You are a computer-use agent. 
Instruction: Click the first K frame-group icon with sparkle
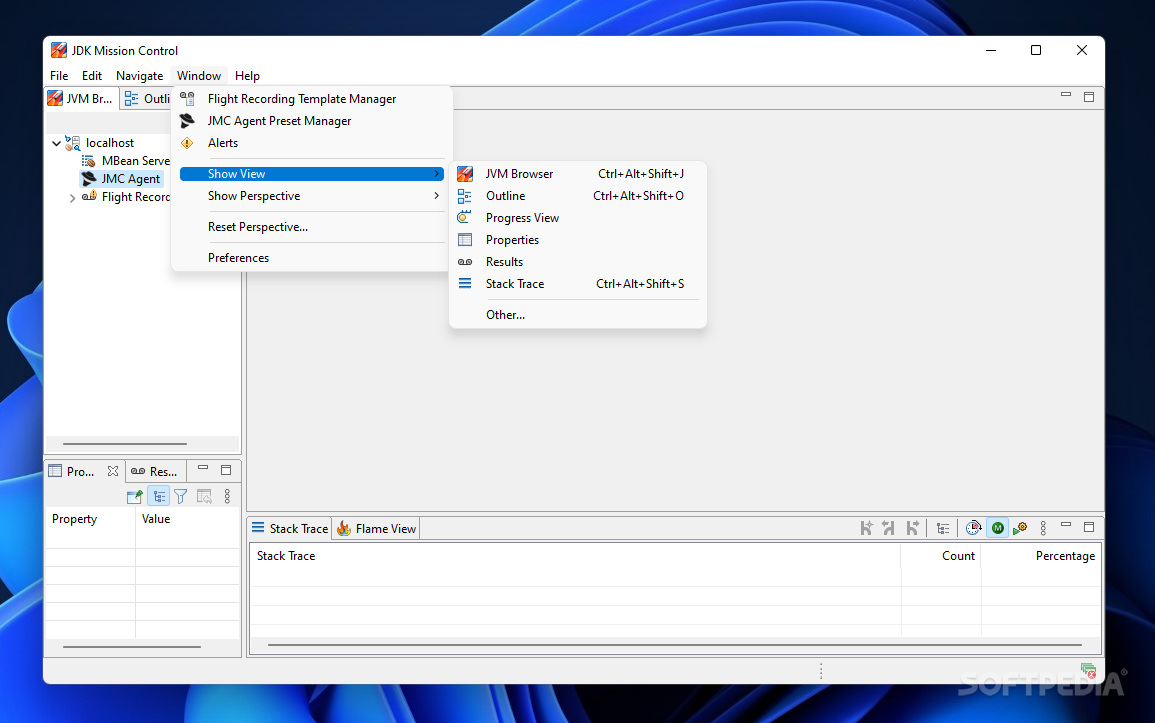(x=867, y=528)
